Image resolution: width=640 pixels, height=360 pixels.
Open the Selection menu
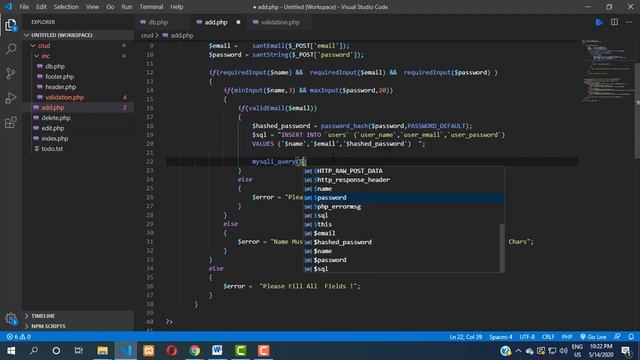66,7
